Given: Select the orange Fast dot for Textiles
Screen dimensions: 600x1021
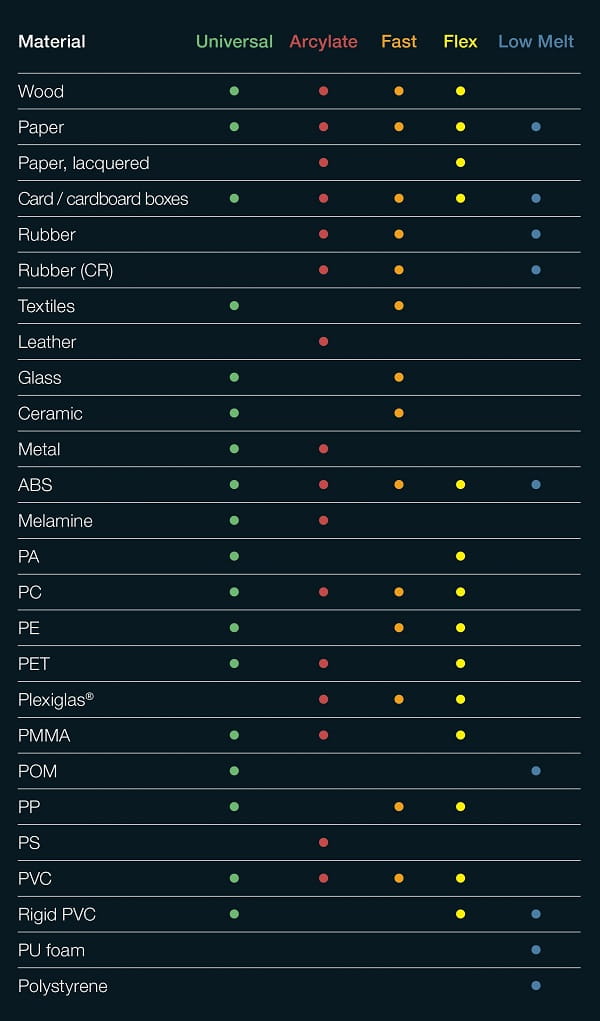Looking at the screenshot, I should tap(399, 306).
